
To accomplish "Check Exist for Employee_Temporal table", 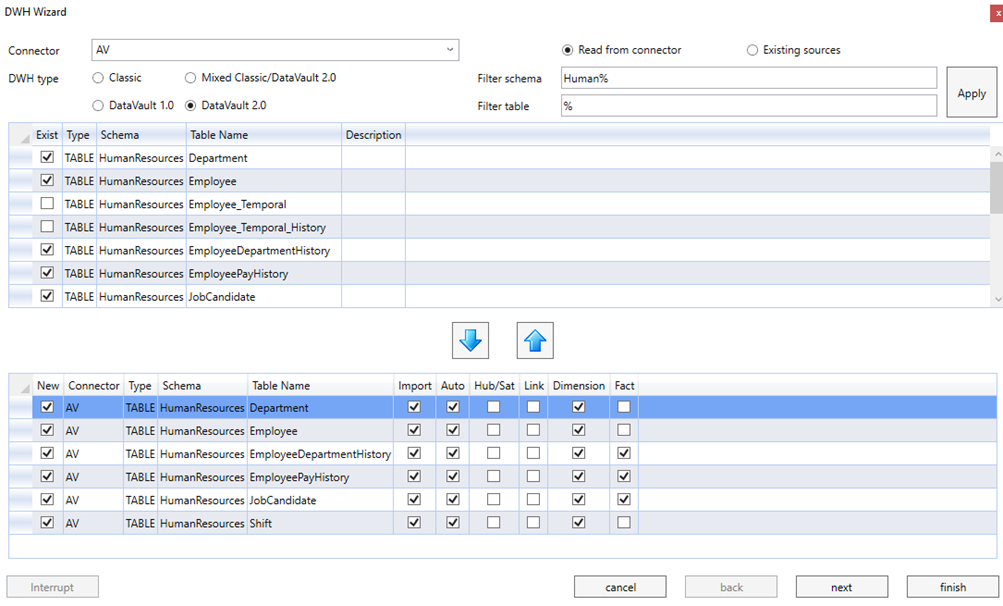I will (47, 203).
